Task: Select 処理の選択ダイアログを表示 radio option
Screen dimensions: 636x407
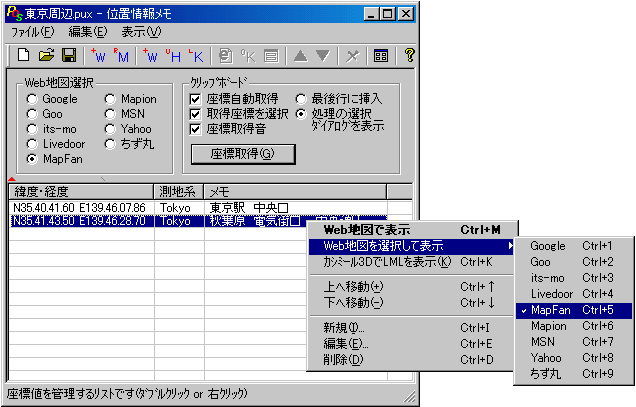Action: coord(301,114)
